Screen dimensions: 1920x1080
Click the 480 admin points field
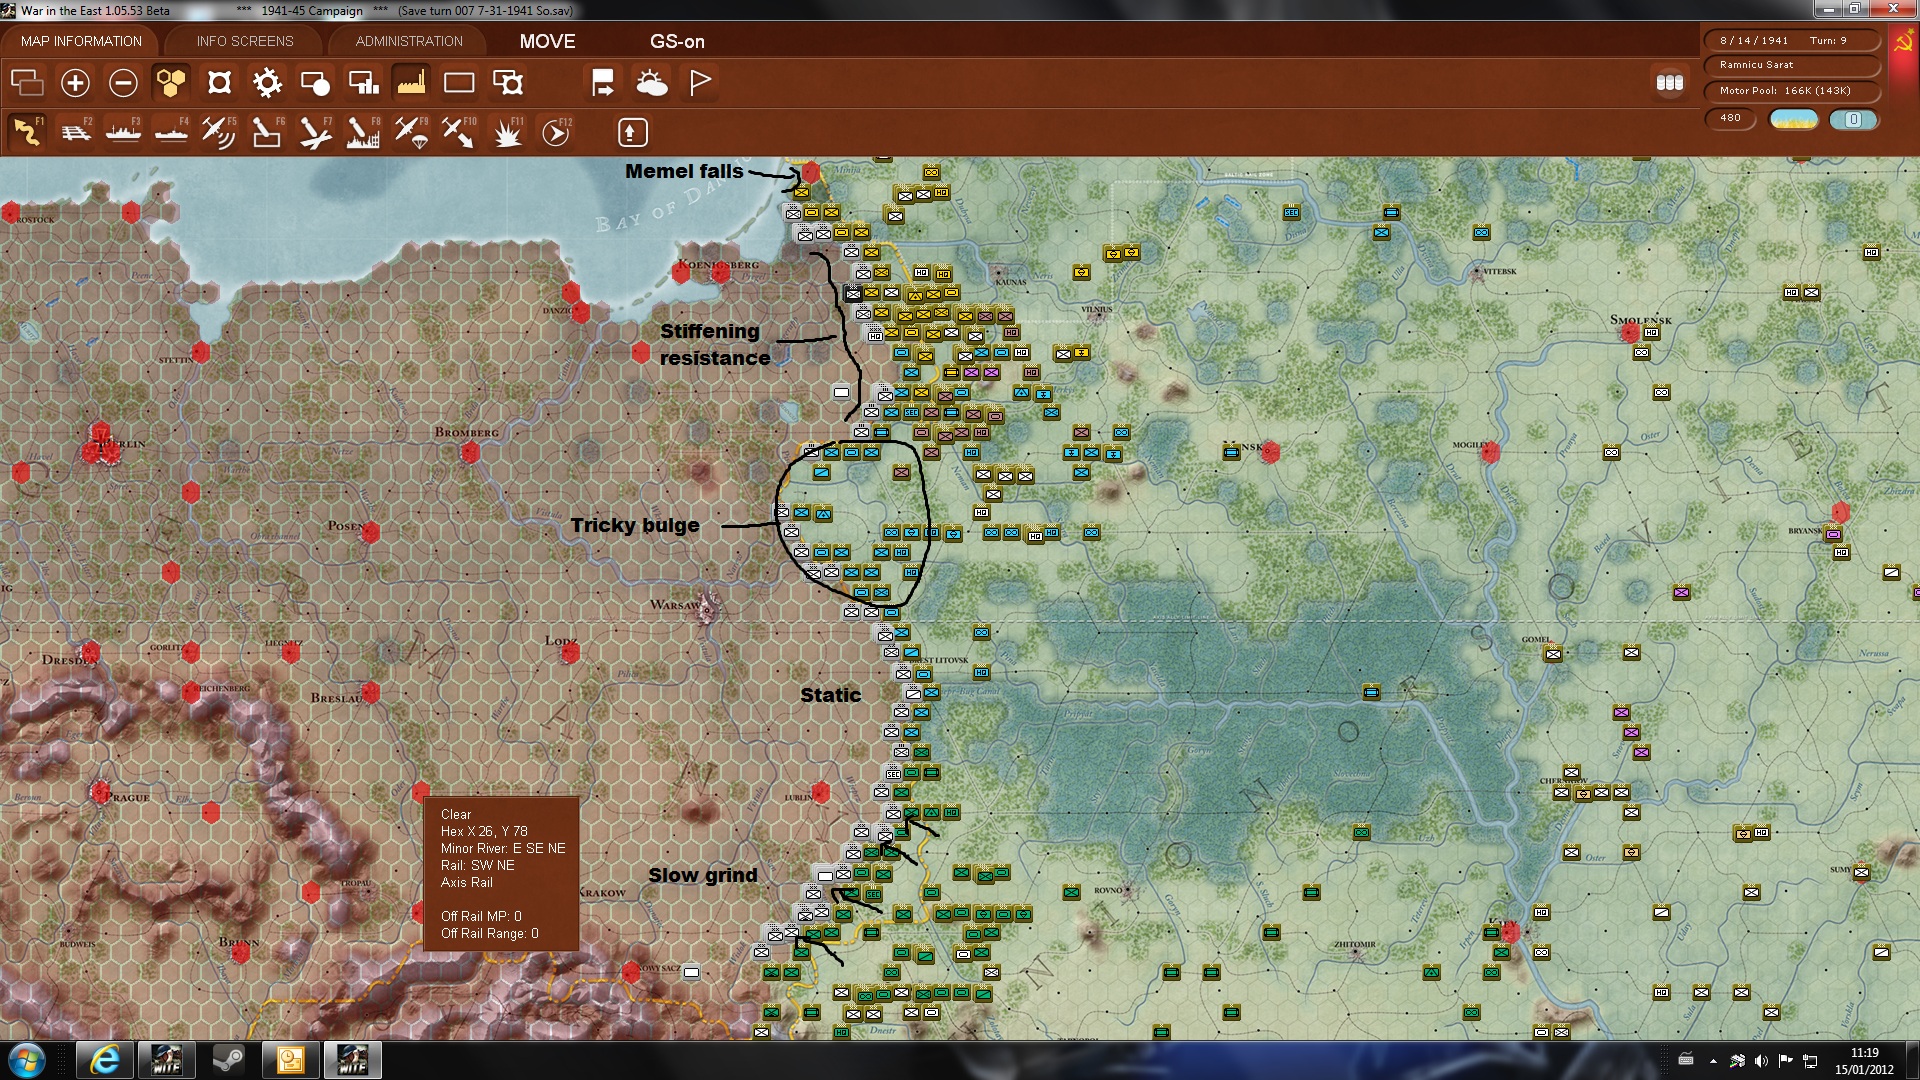(1730, 118)
